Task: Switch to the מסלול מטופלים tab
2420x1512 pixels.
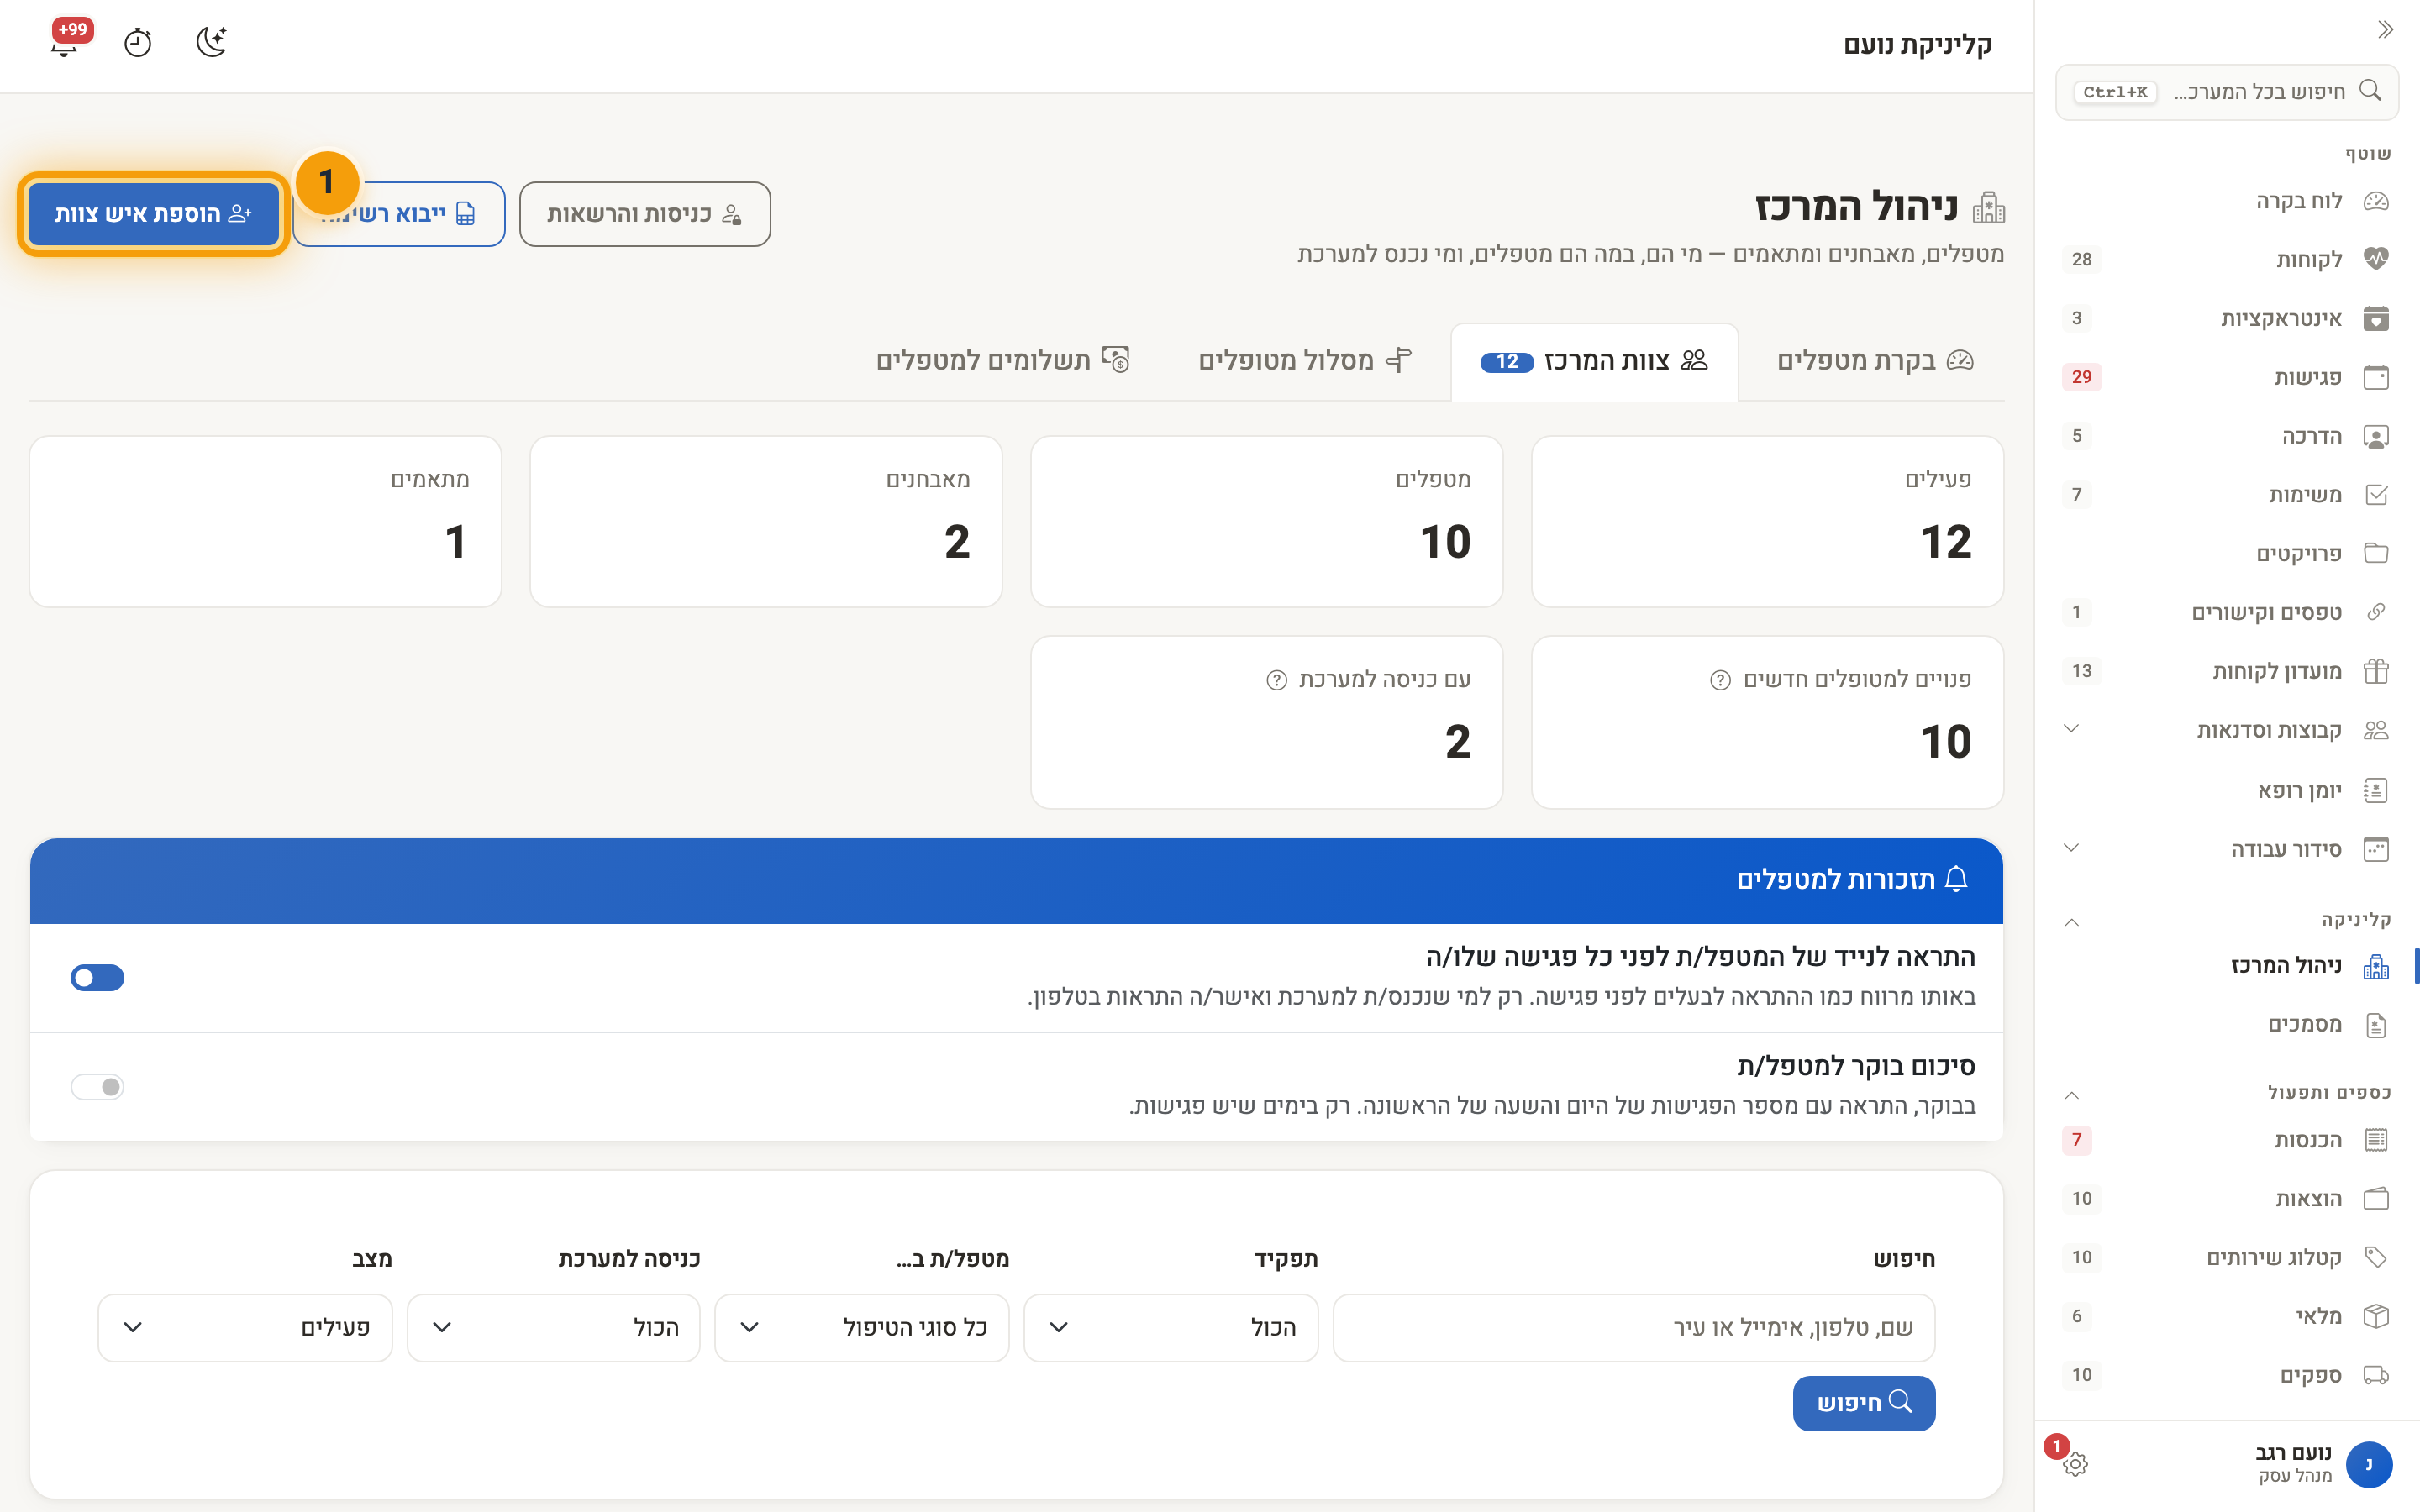Action: click(1305, 361)
